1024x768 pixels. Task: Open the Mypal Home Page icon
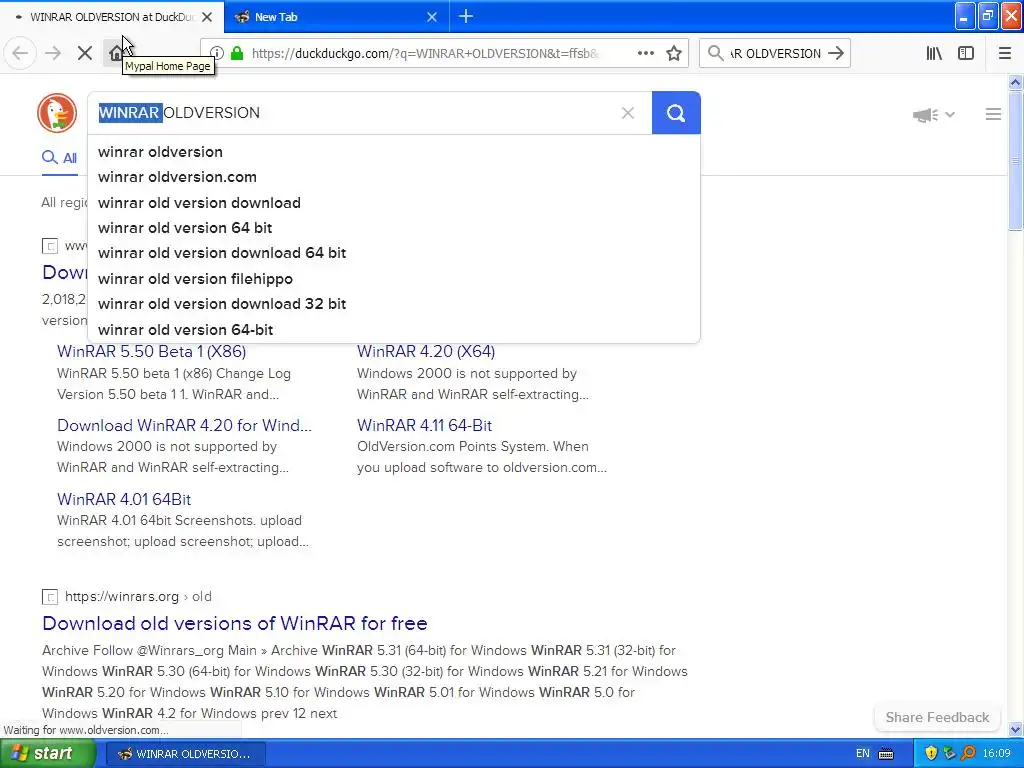pyautogui.click(x=116, y=53)
